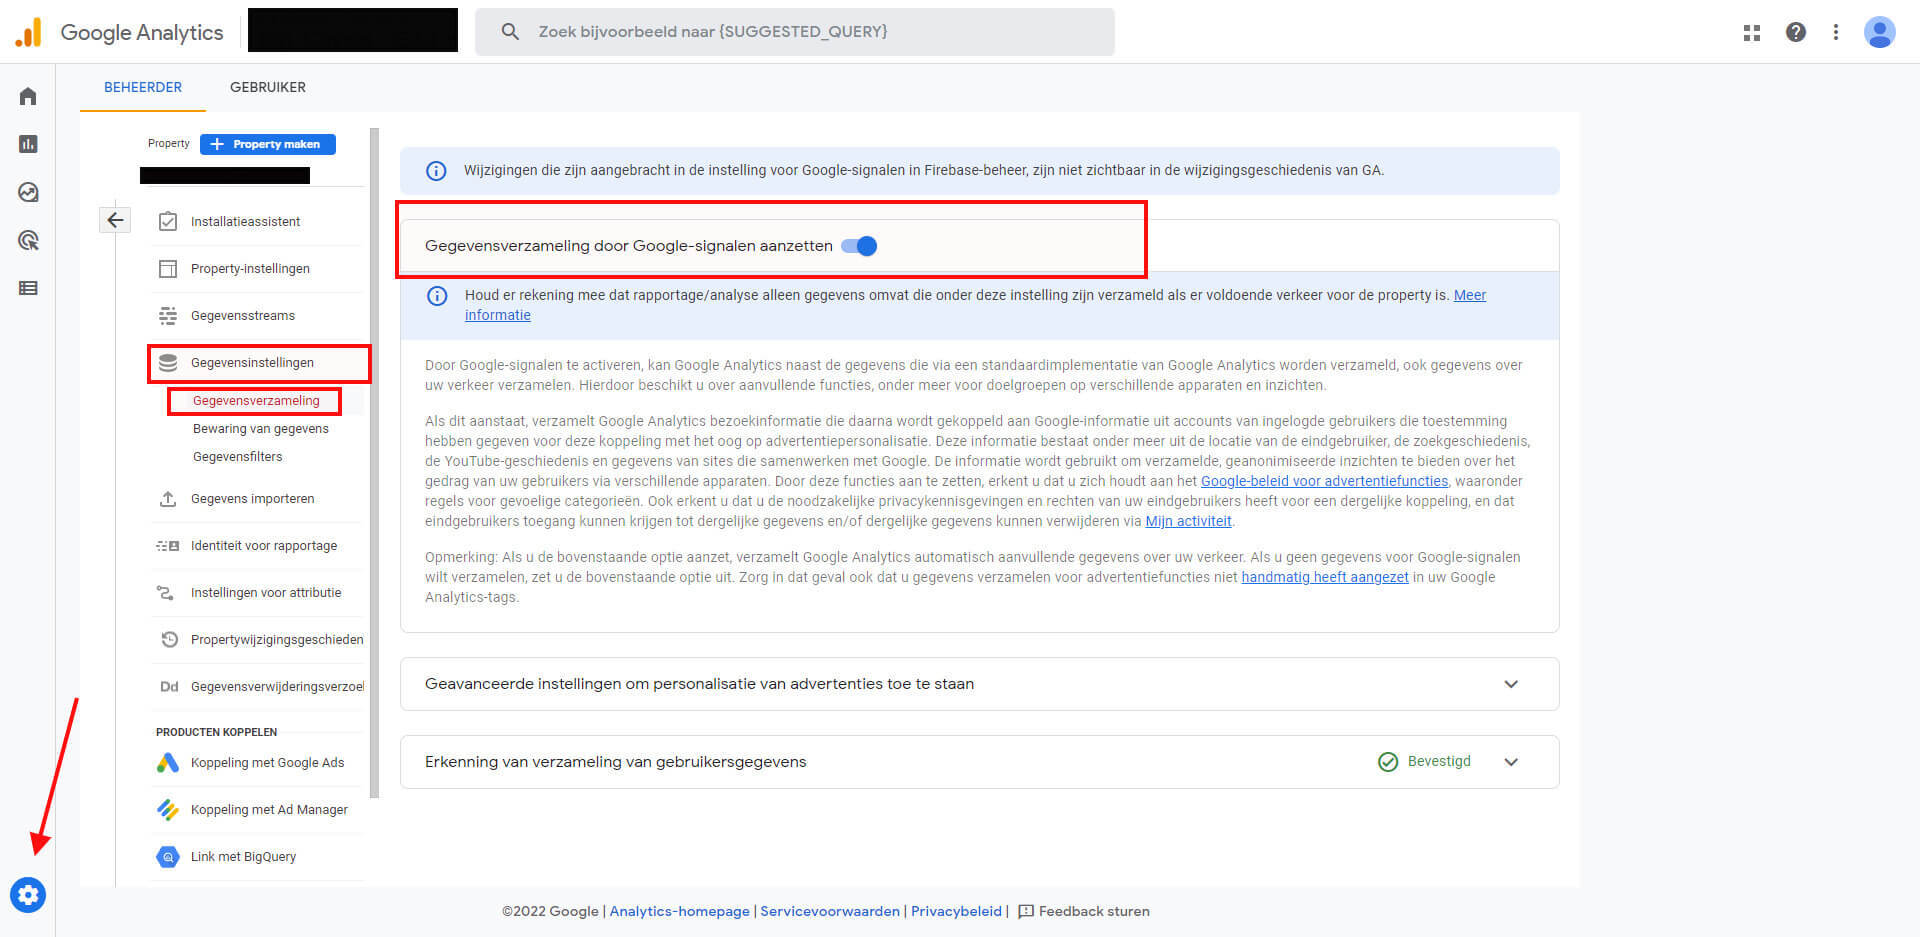The image size is (1920, 937).
Task: Click the Gegevensinstellingen database icon
Action: tap(168, 362)
